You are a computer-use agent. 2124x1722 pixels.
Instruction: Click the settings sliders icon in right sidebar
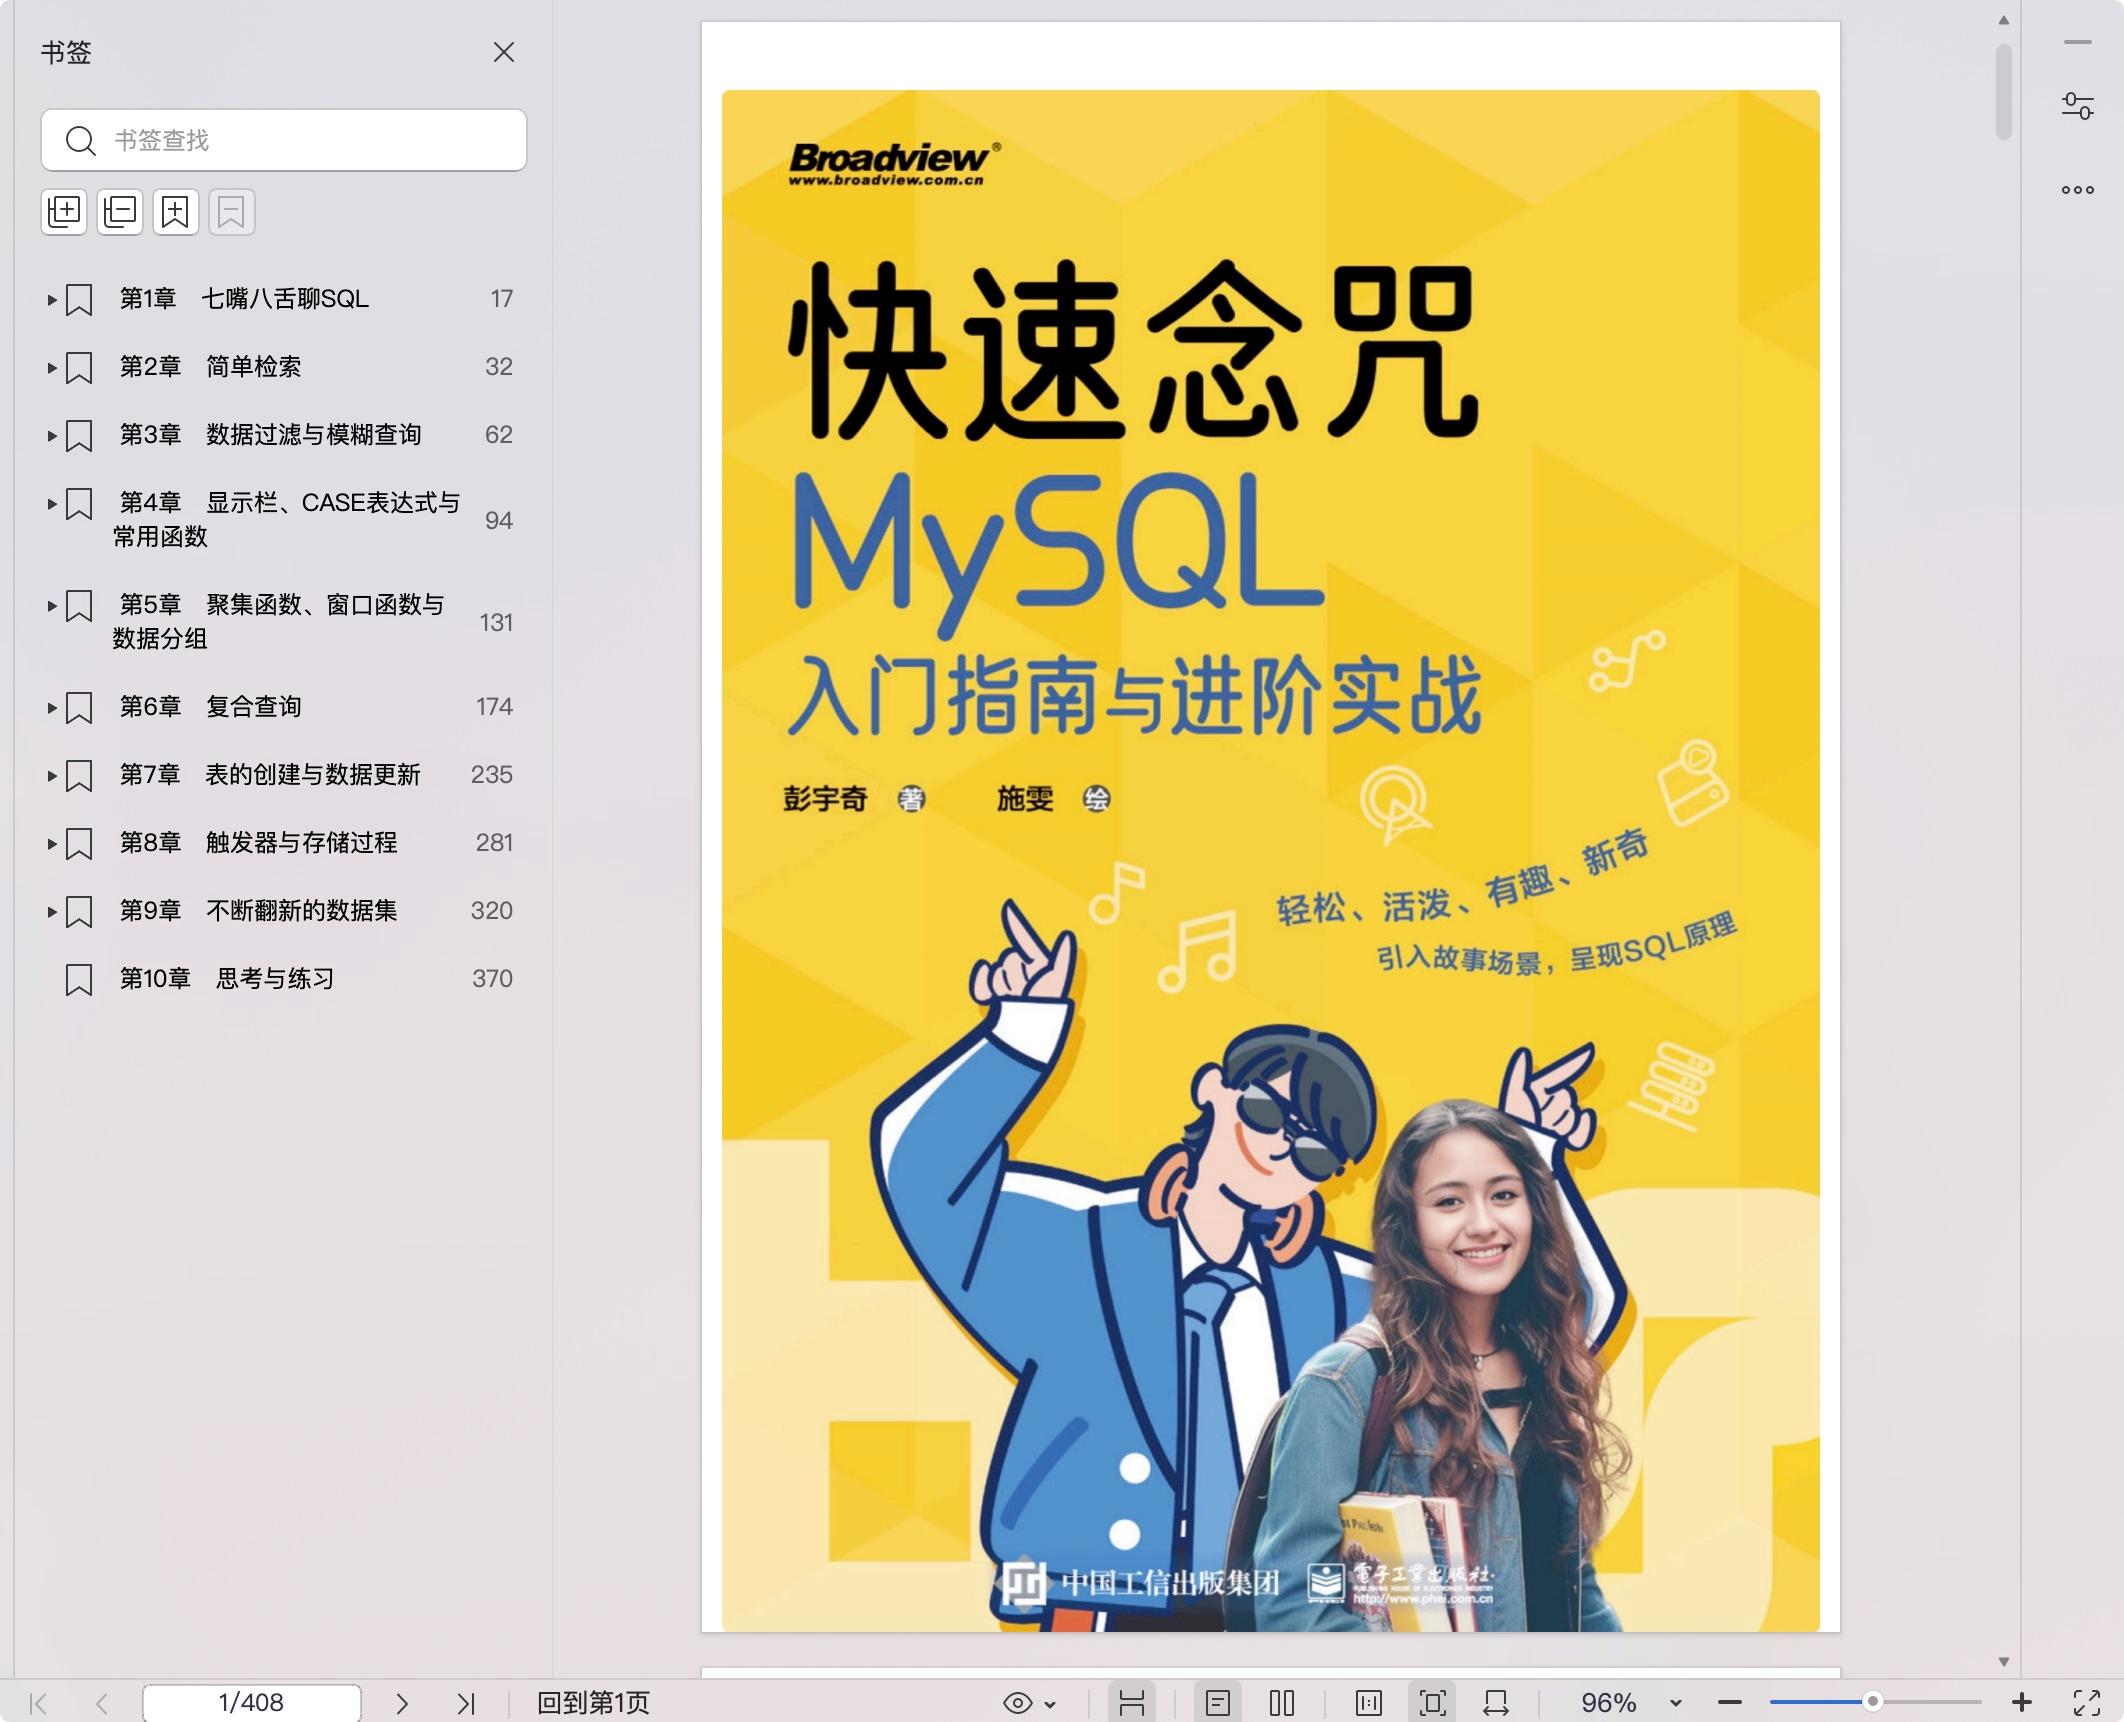pyautogui.click(x=2078, y=106)
